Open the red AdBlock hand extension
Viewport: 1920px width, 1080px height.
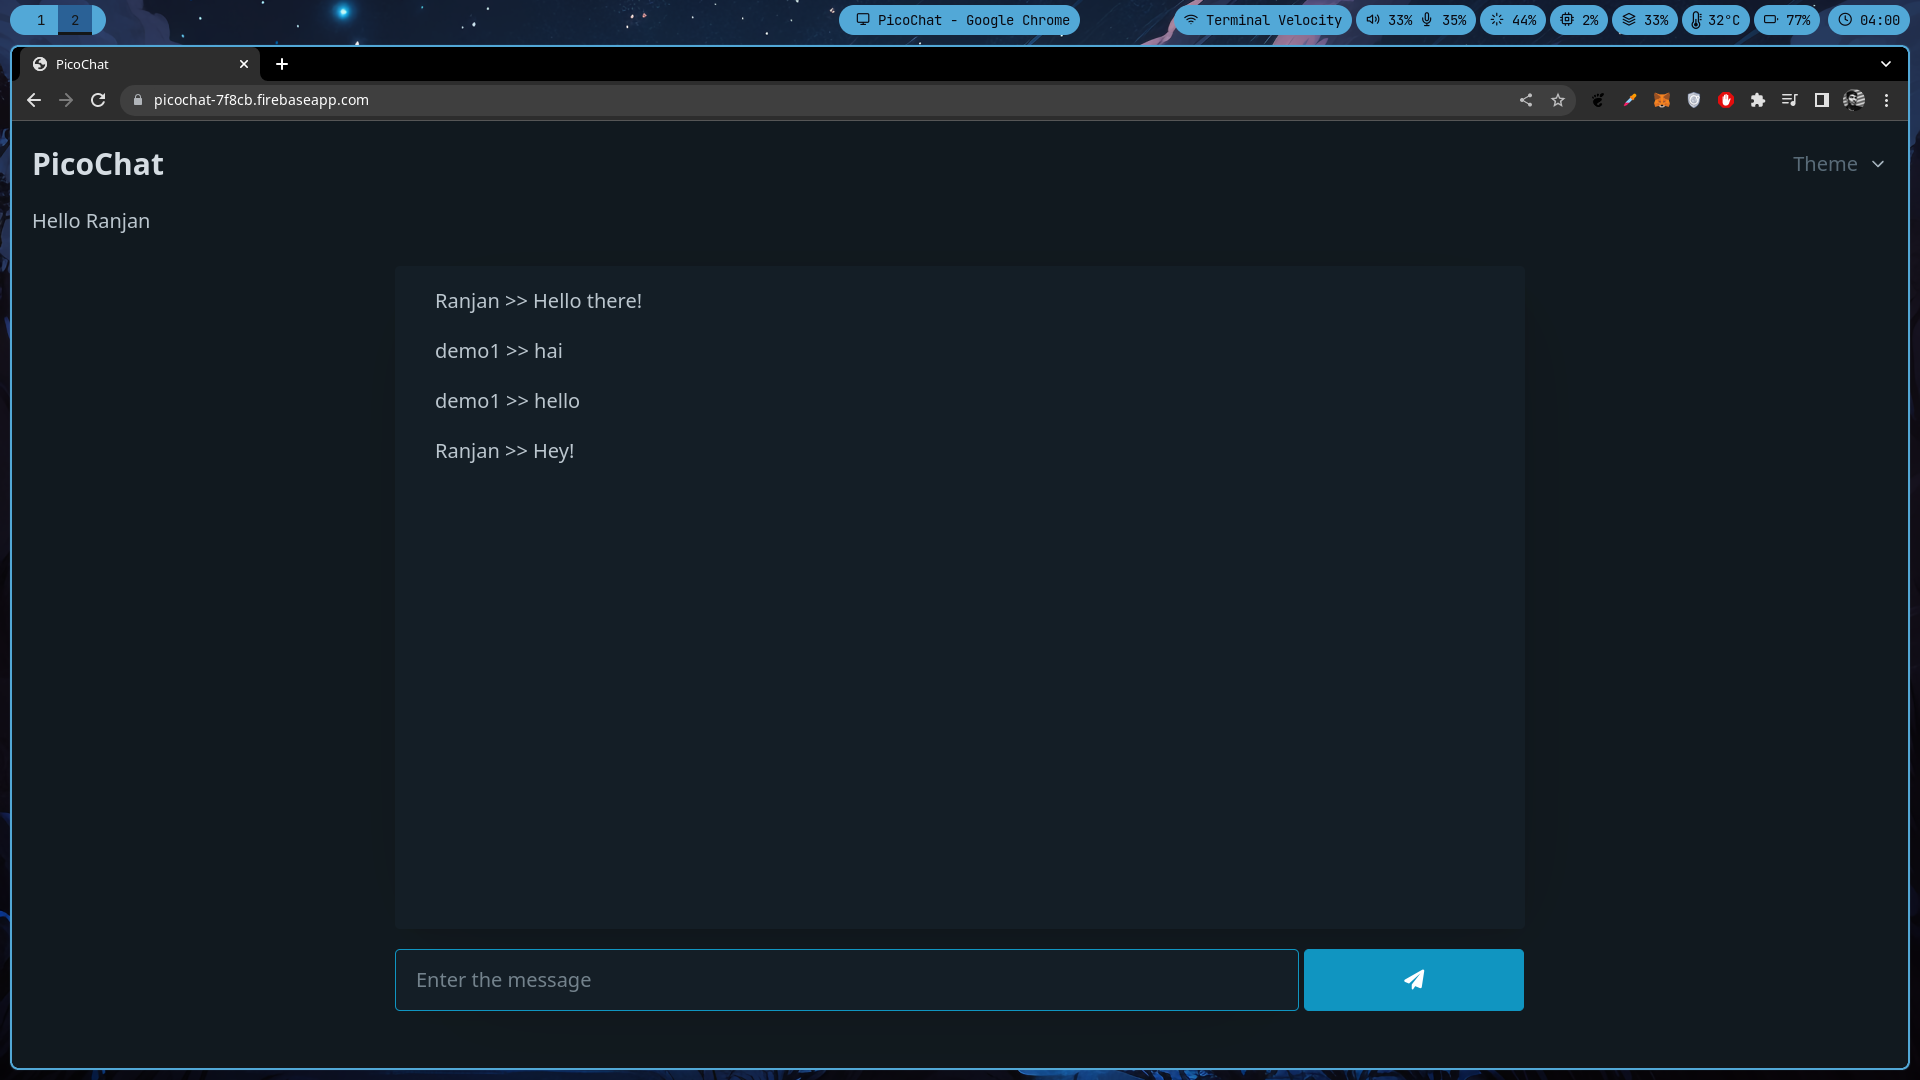pyautogui.click(x=1726, y=100)
